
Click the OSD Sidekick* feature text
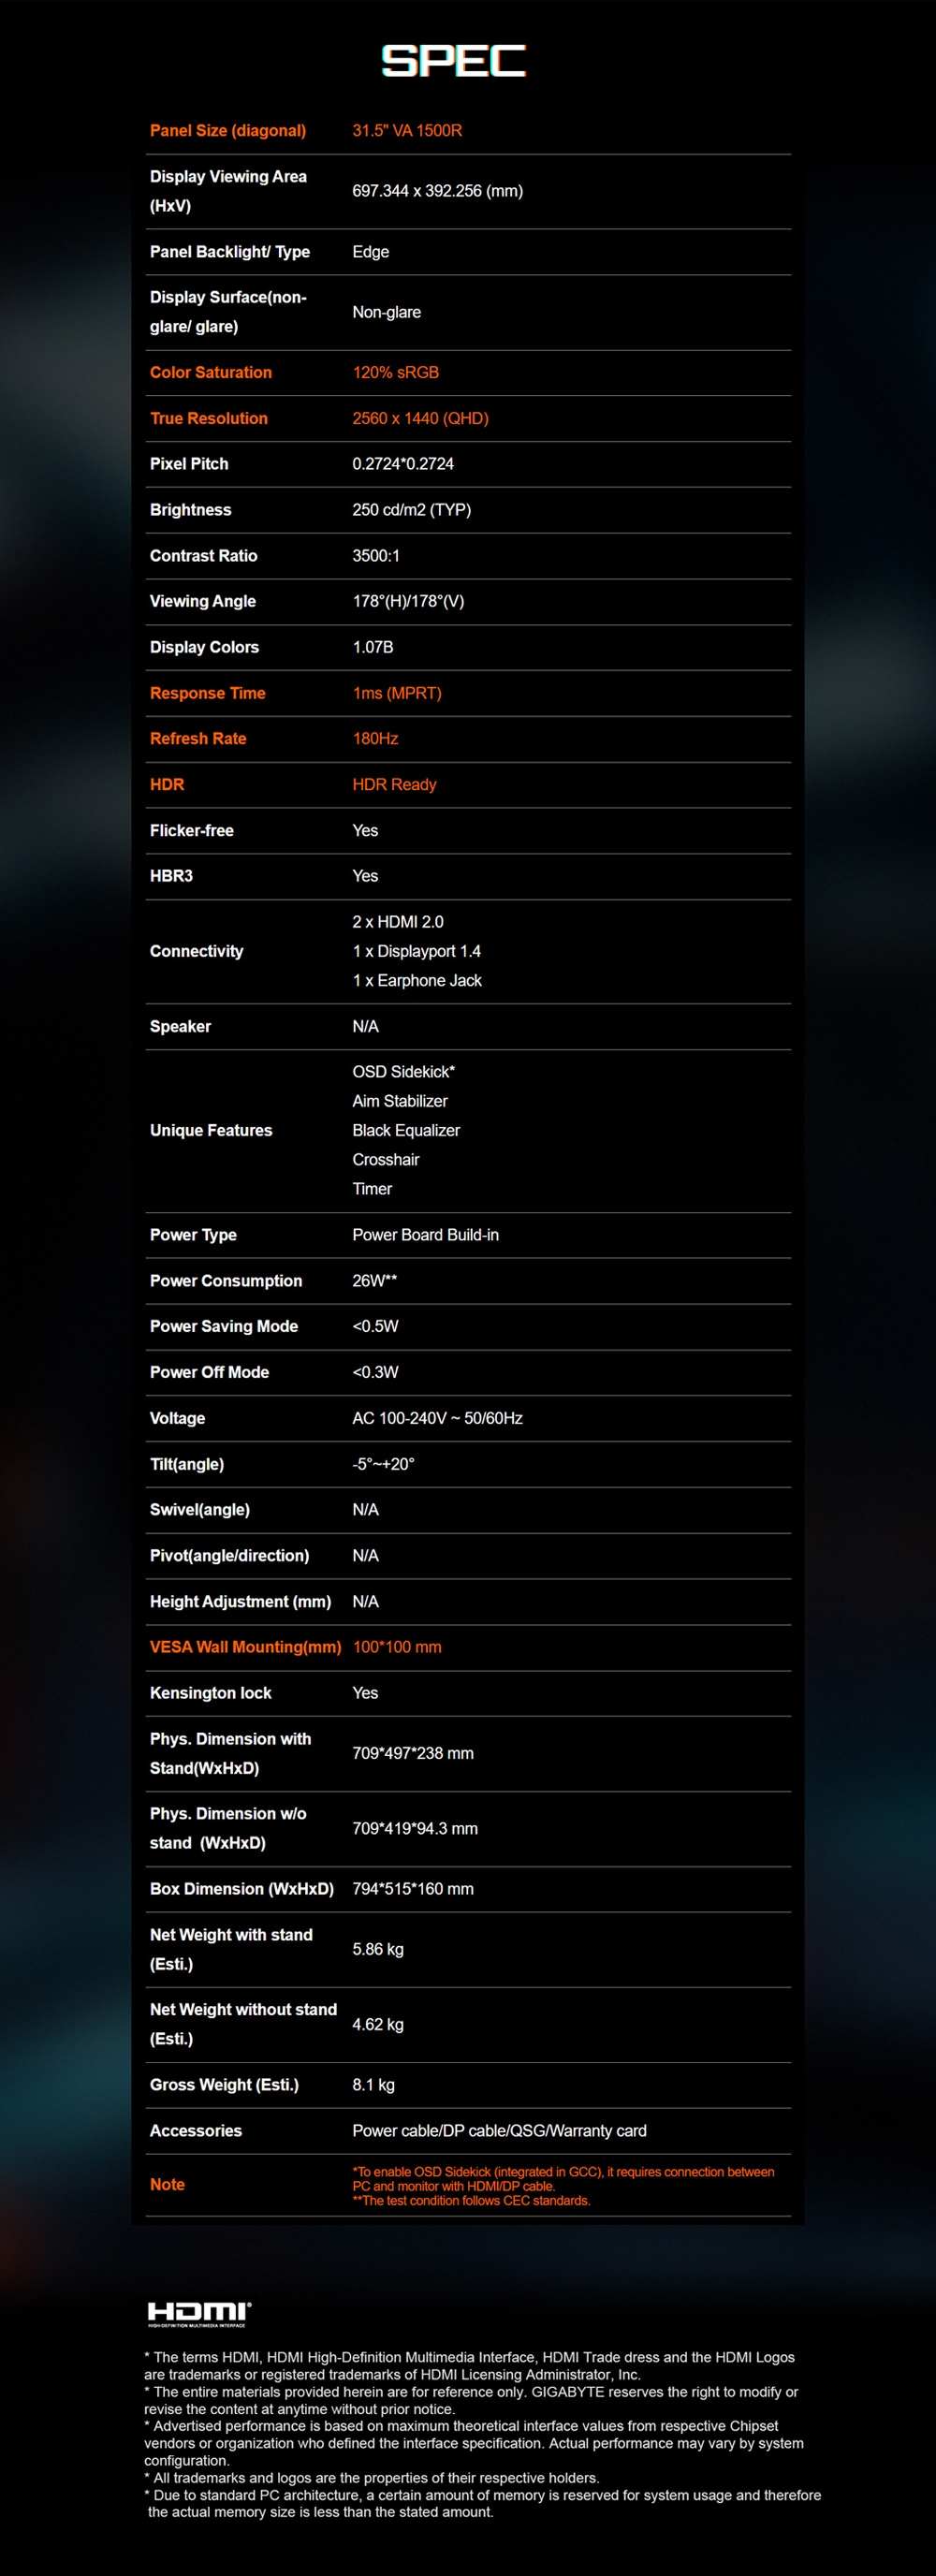[403, 1072]
